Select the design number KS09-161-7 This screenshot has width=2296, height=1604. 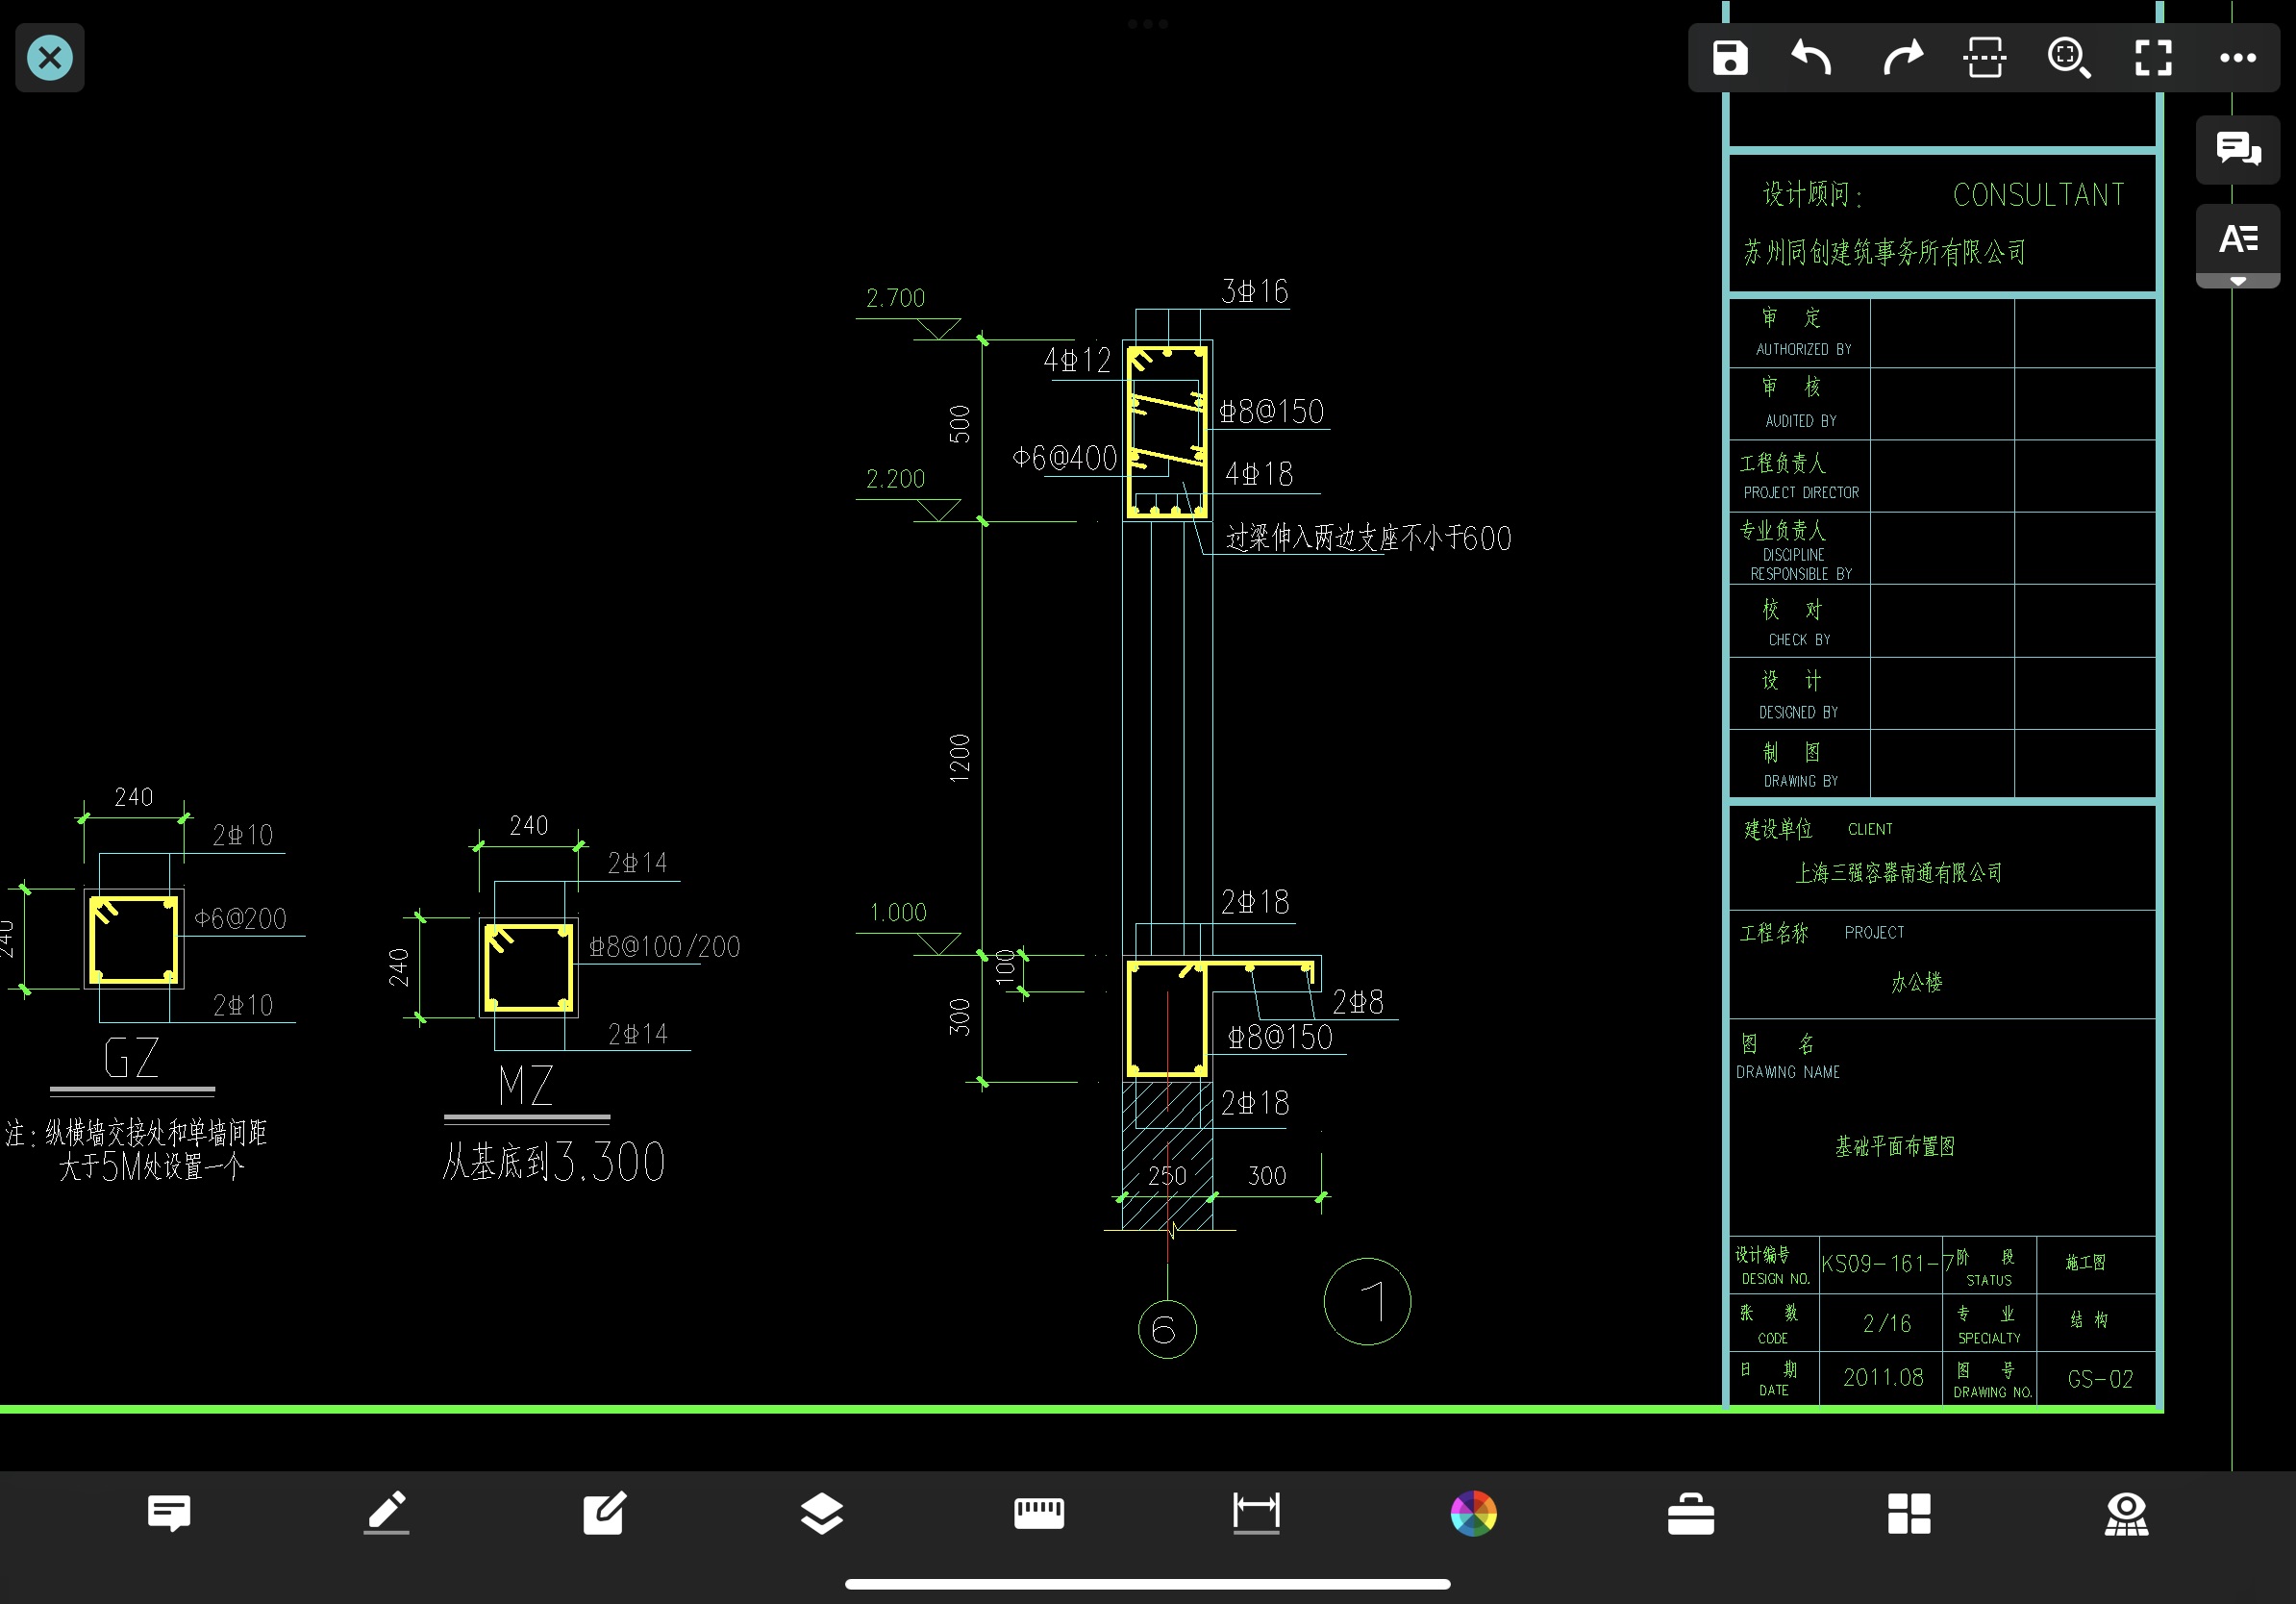pos(1887,1263)
